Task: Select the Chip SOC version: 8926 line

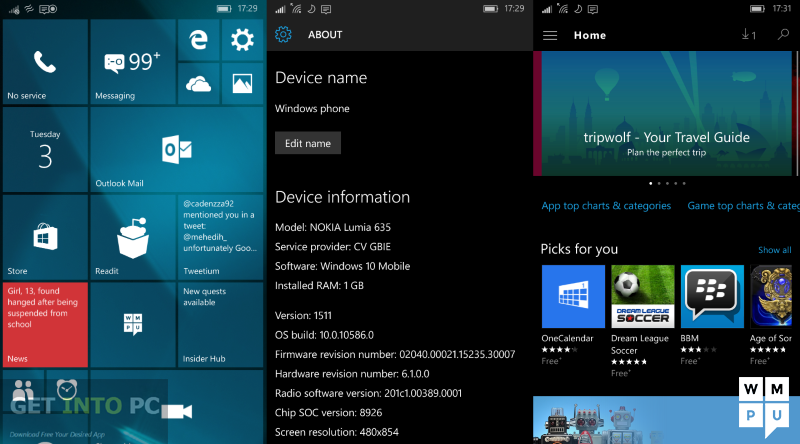Action: (x=329, y=413)
